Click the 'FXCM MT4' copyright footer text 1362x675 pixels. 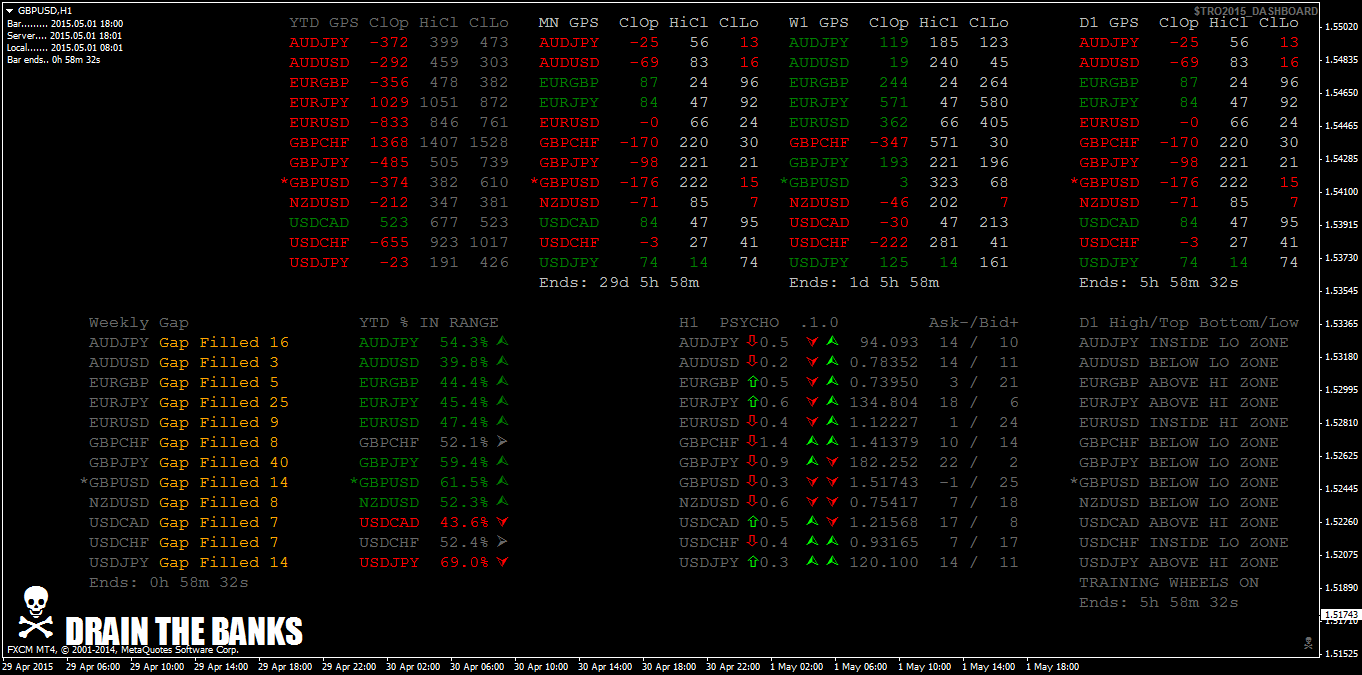[123, 650]
